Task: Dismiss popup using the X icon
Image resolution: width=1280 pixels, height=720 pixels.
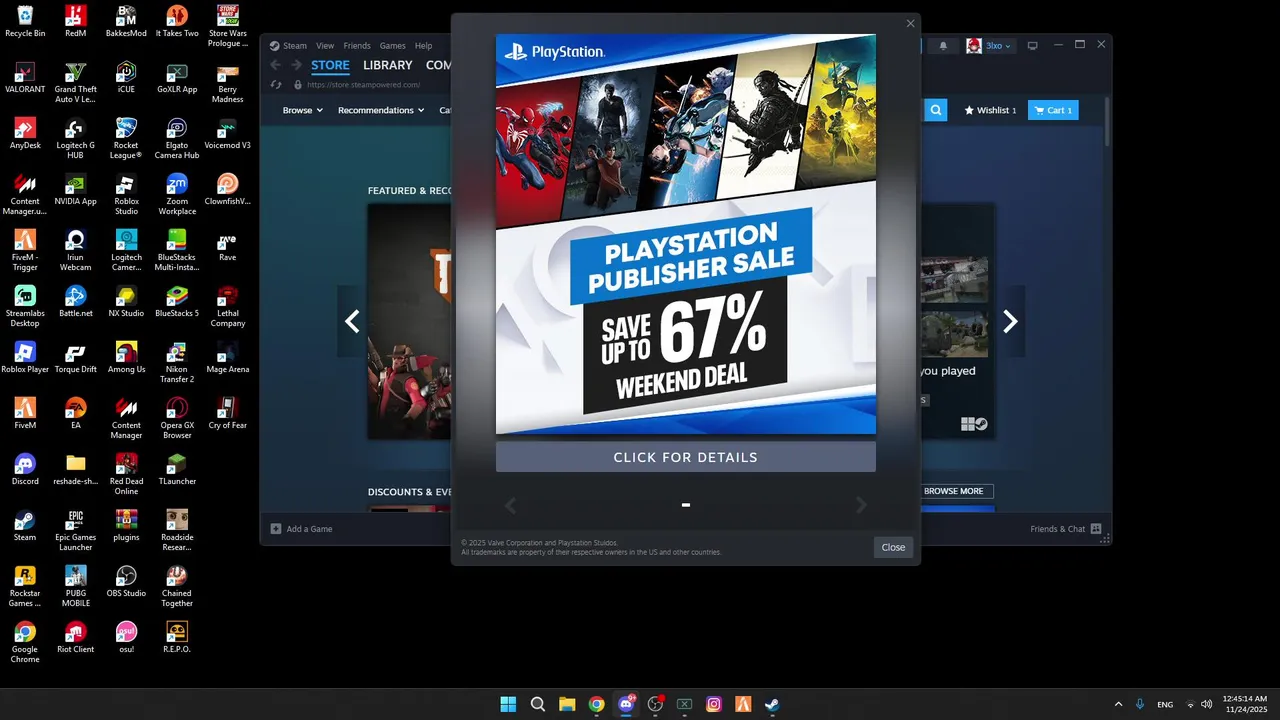Action: (910, 23)
